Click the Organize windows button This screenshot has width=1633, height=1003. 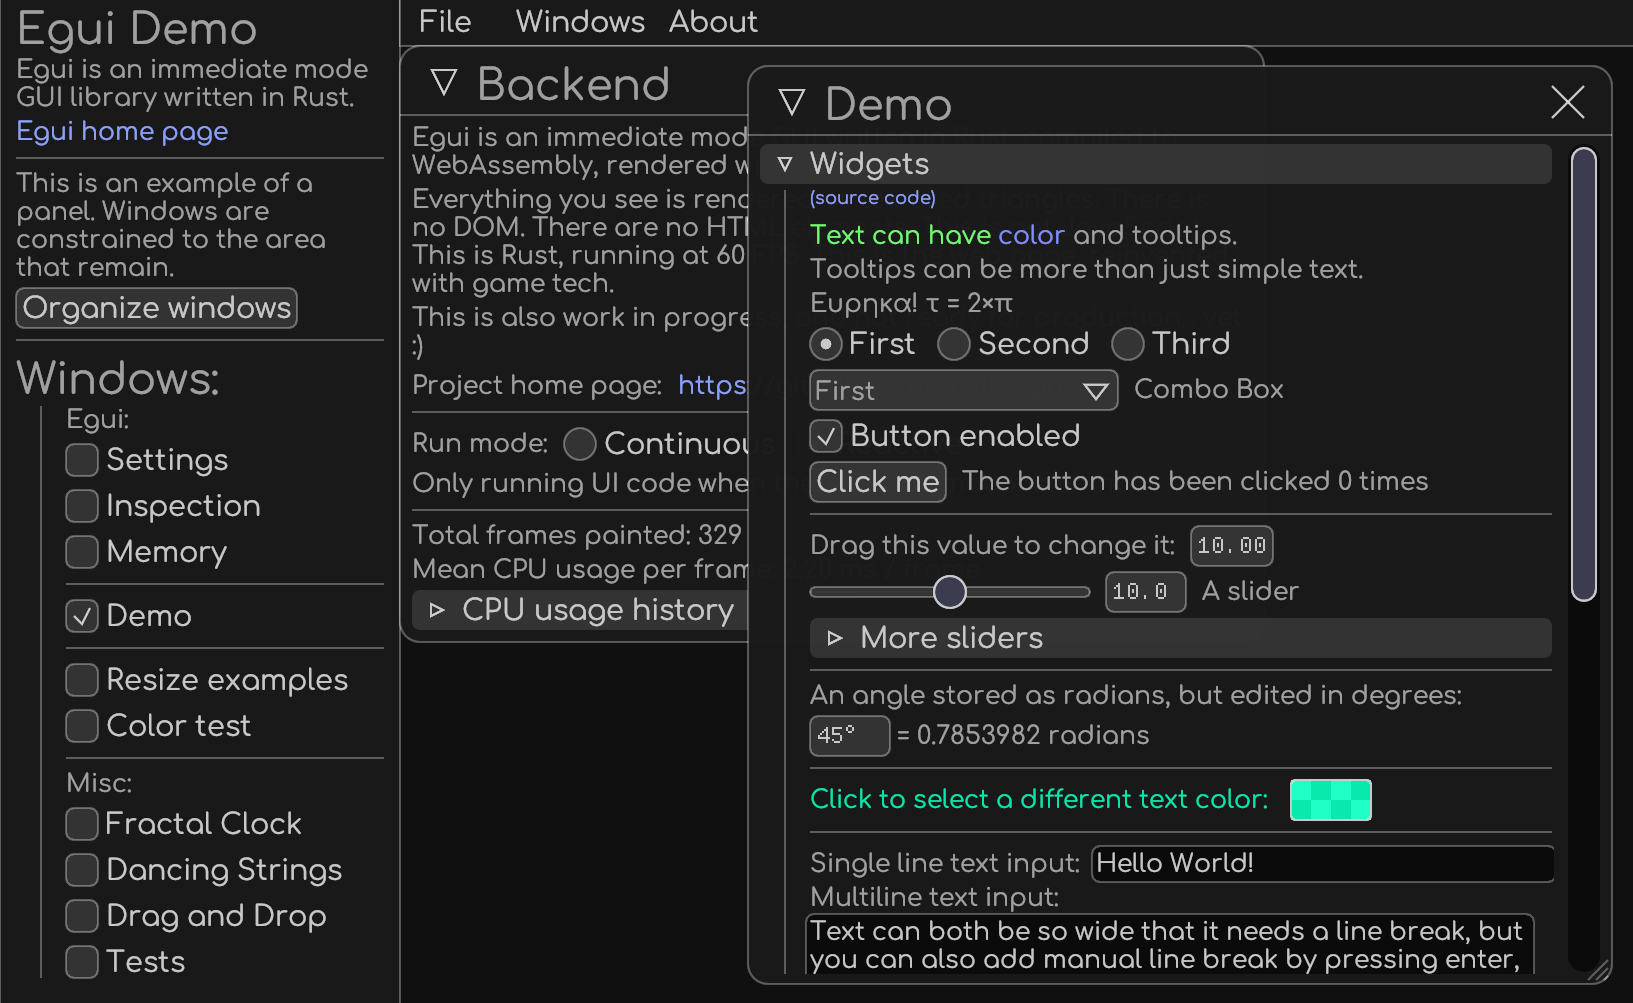[157, 308]
